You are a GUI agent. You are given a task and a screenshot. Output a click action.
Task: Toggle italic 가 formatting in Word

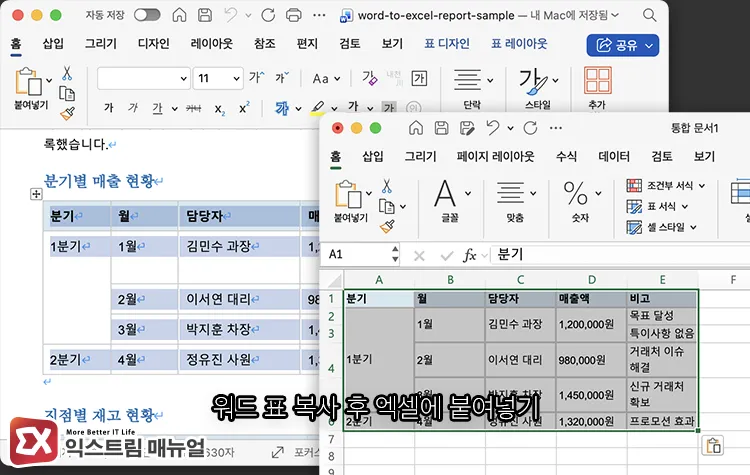pos(132,108)
